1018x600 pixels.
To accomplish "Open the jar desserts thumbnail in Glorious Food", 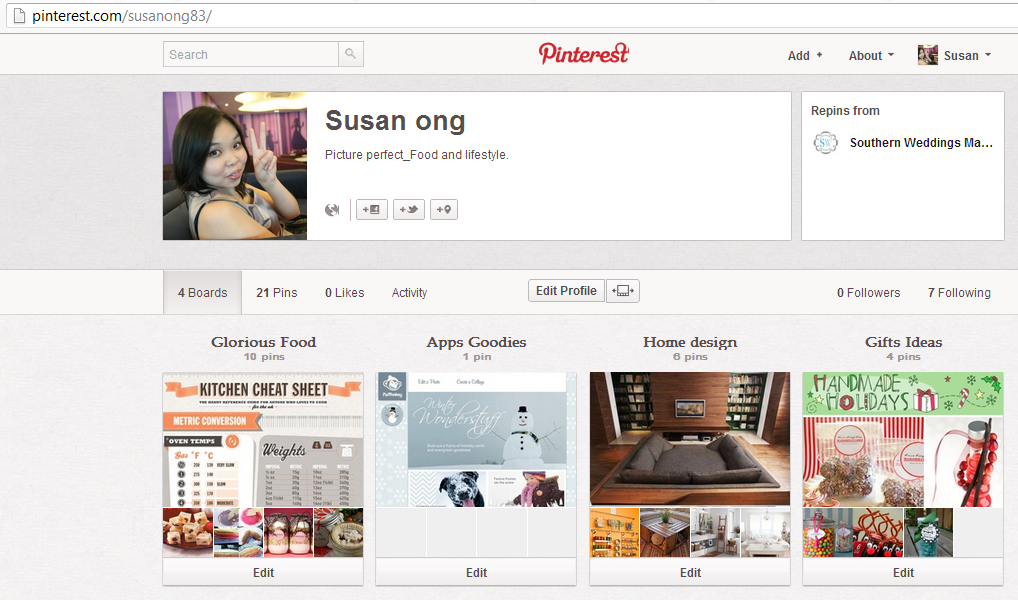I will pos(288,532).
